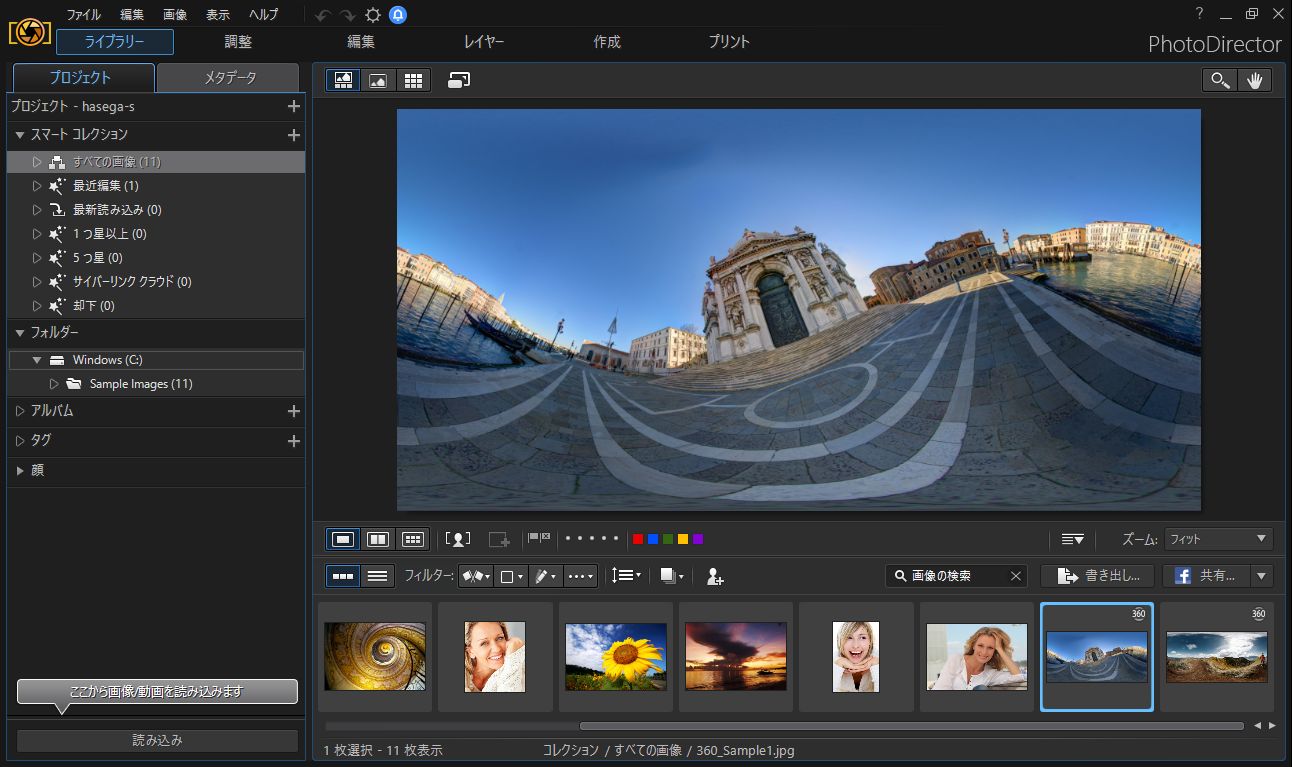The height and width of the screenshot is (767, 1292).
Task: Switch to the 360 viewer mode
Action: coord(458,79)
